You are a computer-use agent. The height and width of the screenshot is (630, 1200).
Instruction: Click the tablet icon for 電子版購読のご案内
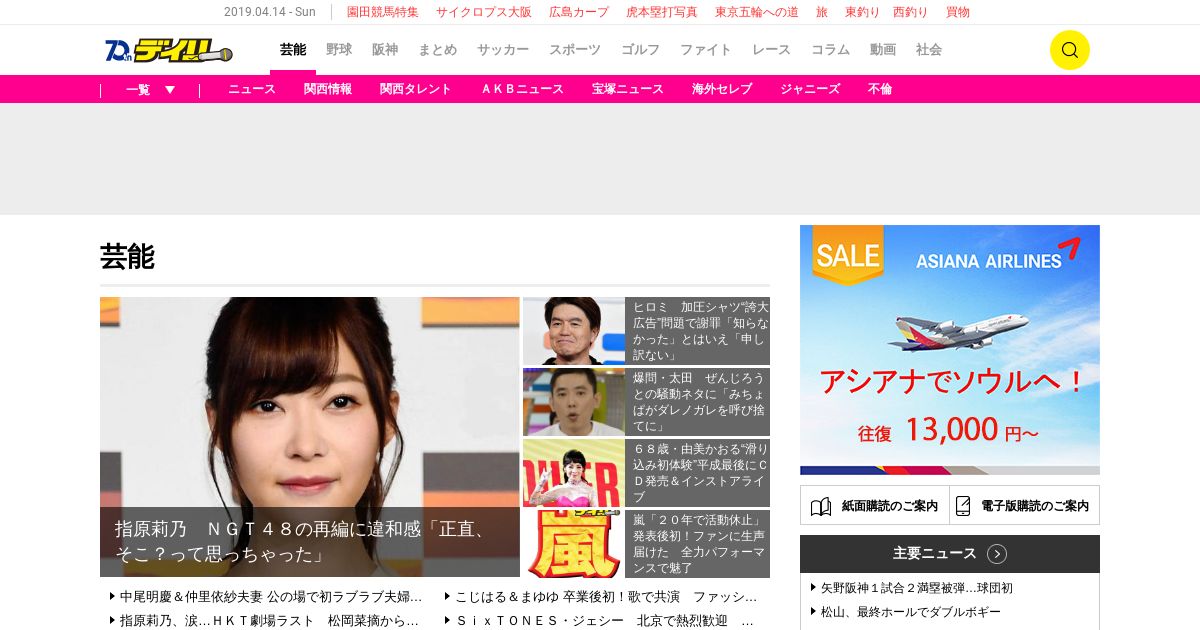pos(963,506)
